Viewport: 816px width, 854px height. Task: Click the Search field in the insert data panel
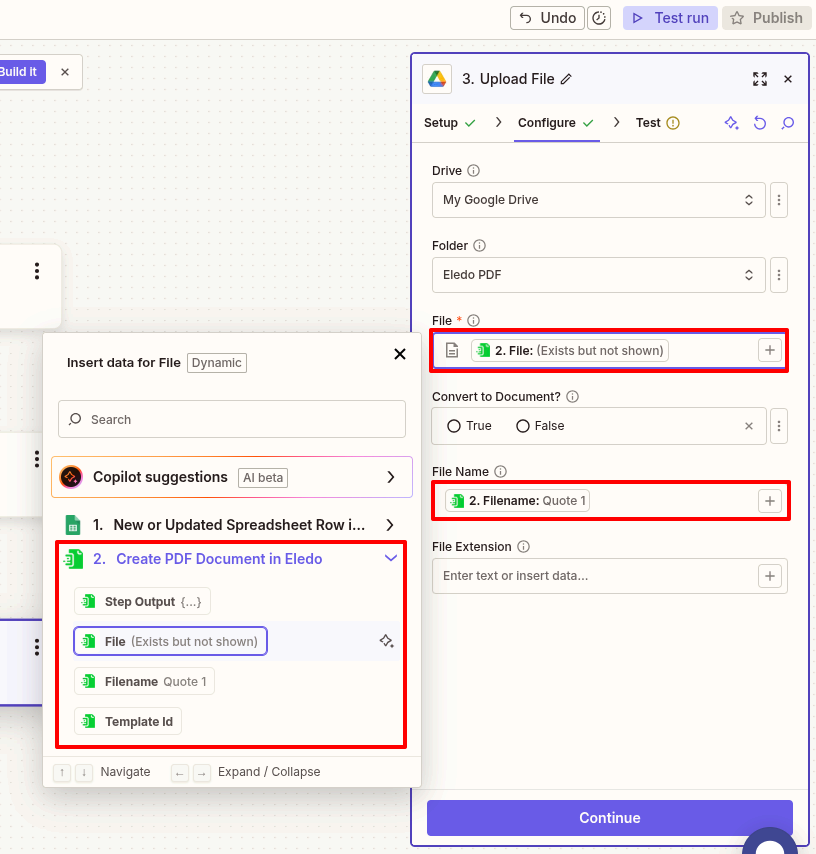231,419
